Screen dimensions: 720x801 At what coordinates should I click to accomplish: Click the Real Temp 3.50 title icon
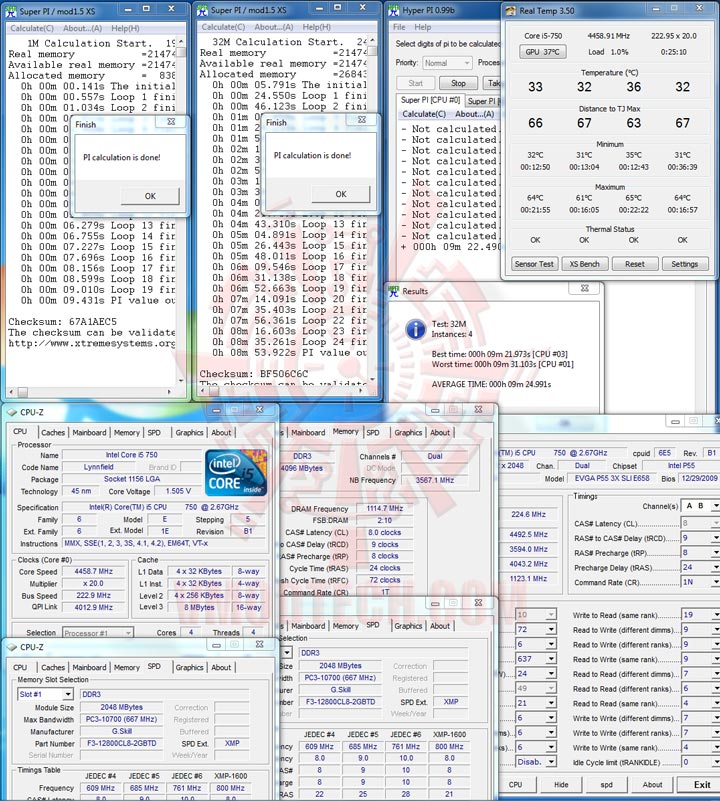pos(510,11)
